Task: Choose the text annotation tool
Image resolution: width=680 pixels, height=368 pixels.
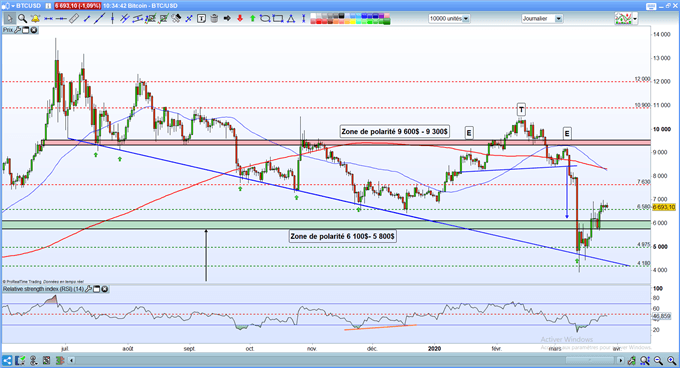Action: pyautogui.click(x=201, y=18)
